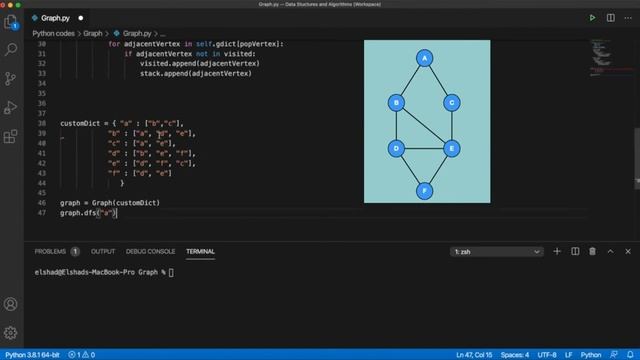The image size is (640, 360).
Task: Click the trailing '...' breadcrumb
Action: point(163,33)
